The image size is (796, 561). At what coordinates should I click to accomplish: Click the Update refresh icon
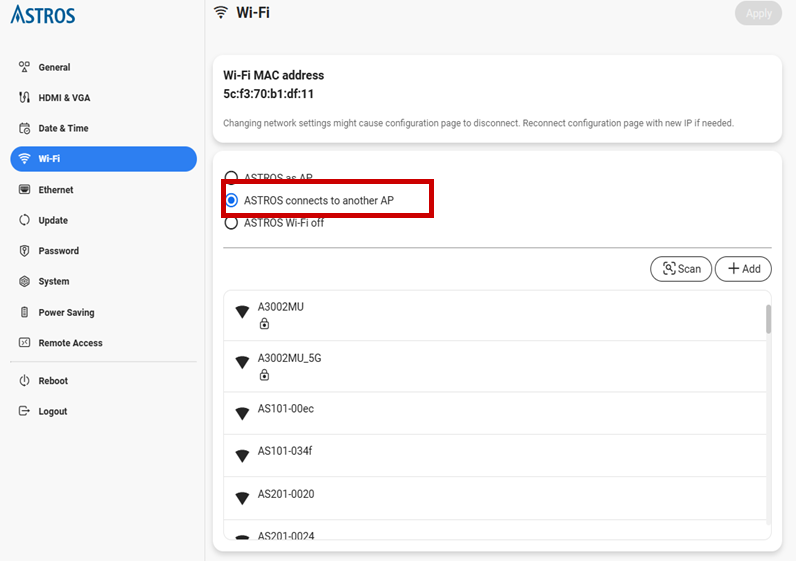point(25,220)
